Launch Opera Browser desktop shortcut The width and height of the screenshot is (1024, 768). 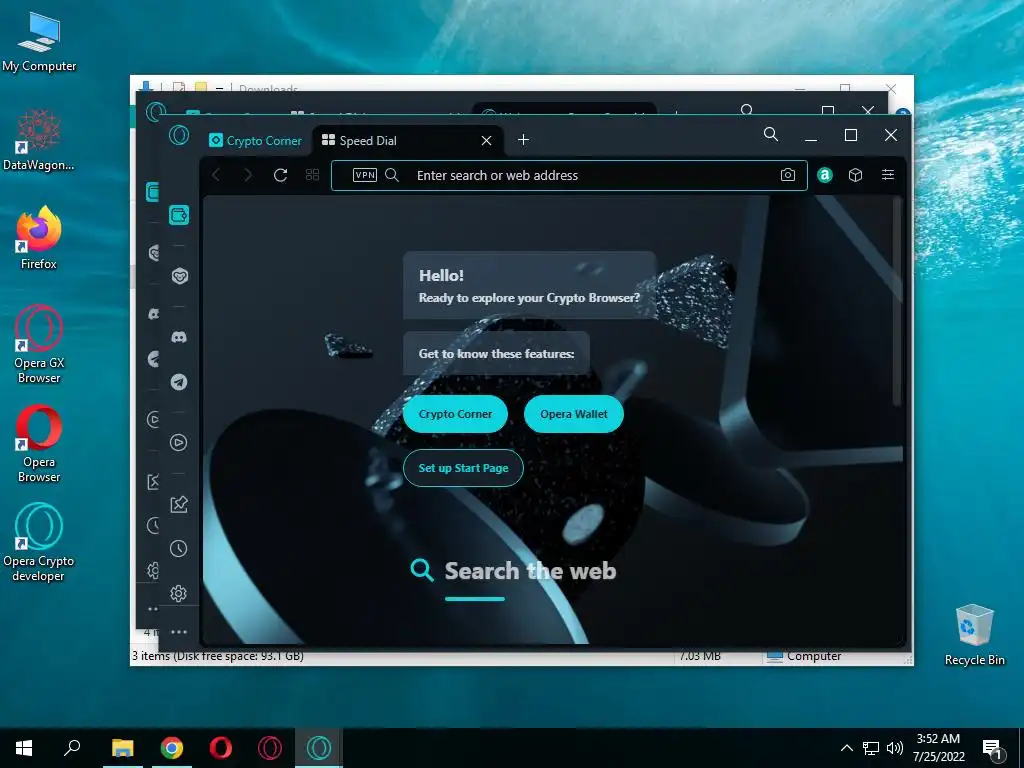39,444
